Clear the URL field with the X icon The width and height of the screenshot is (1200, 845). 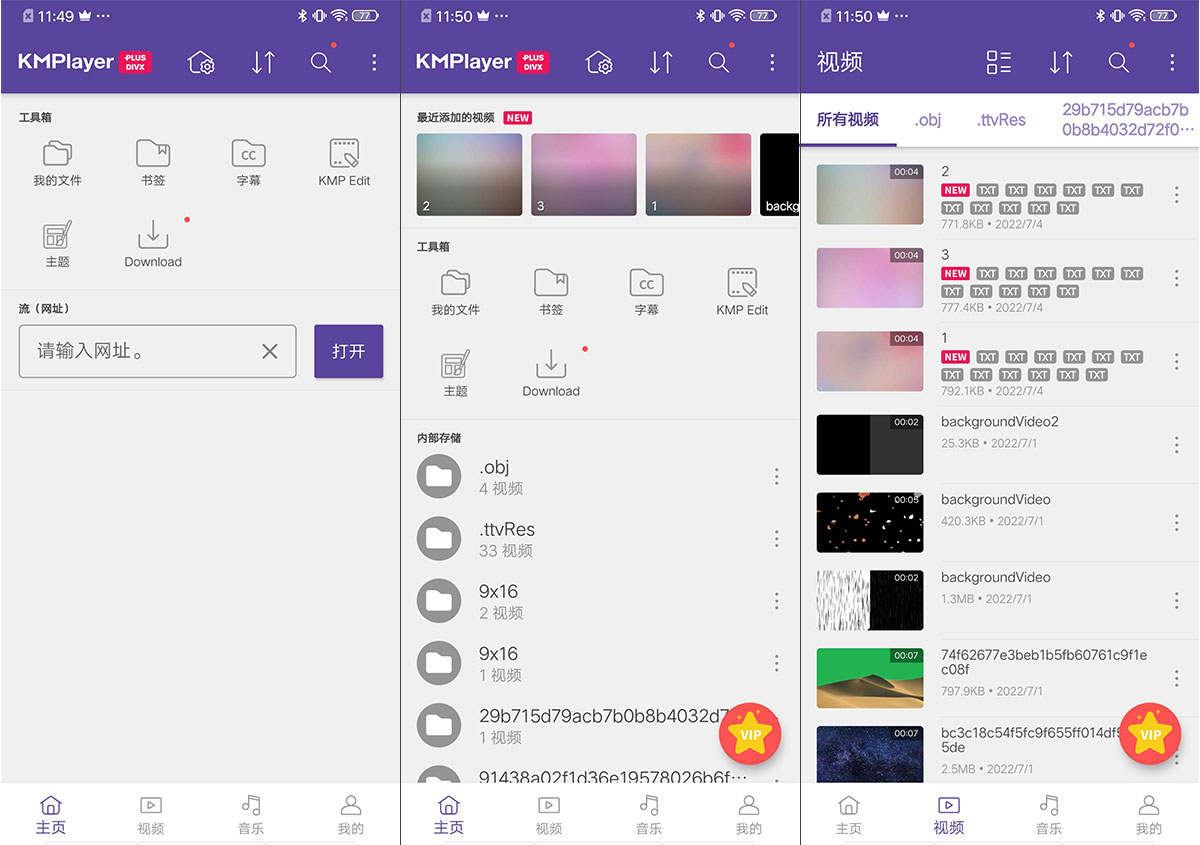click(x=270, y=351)
